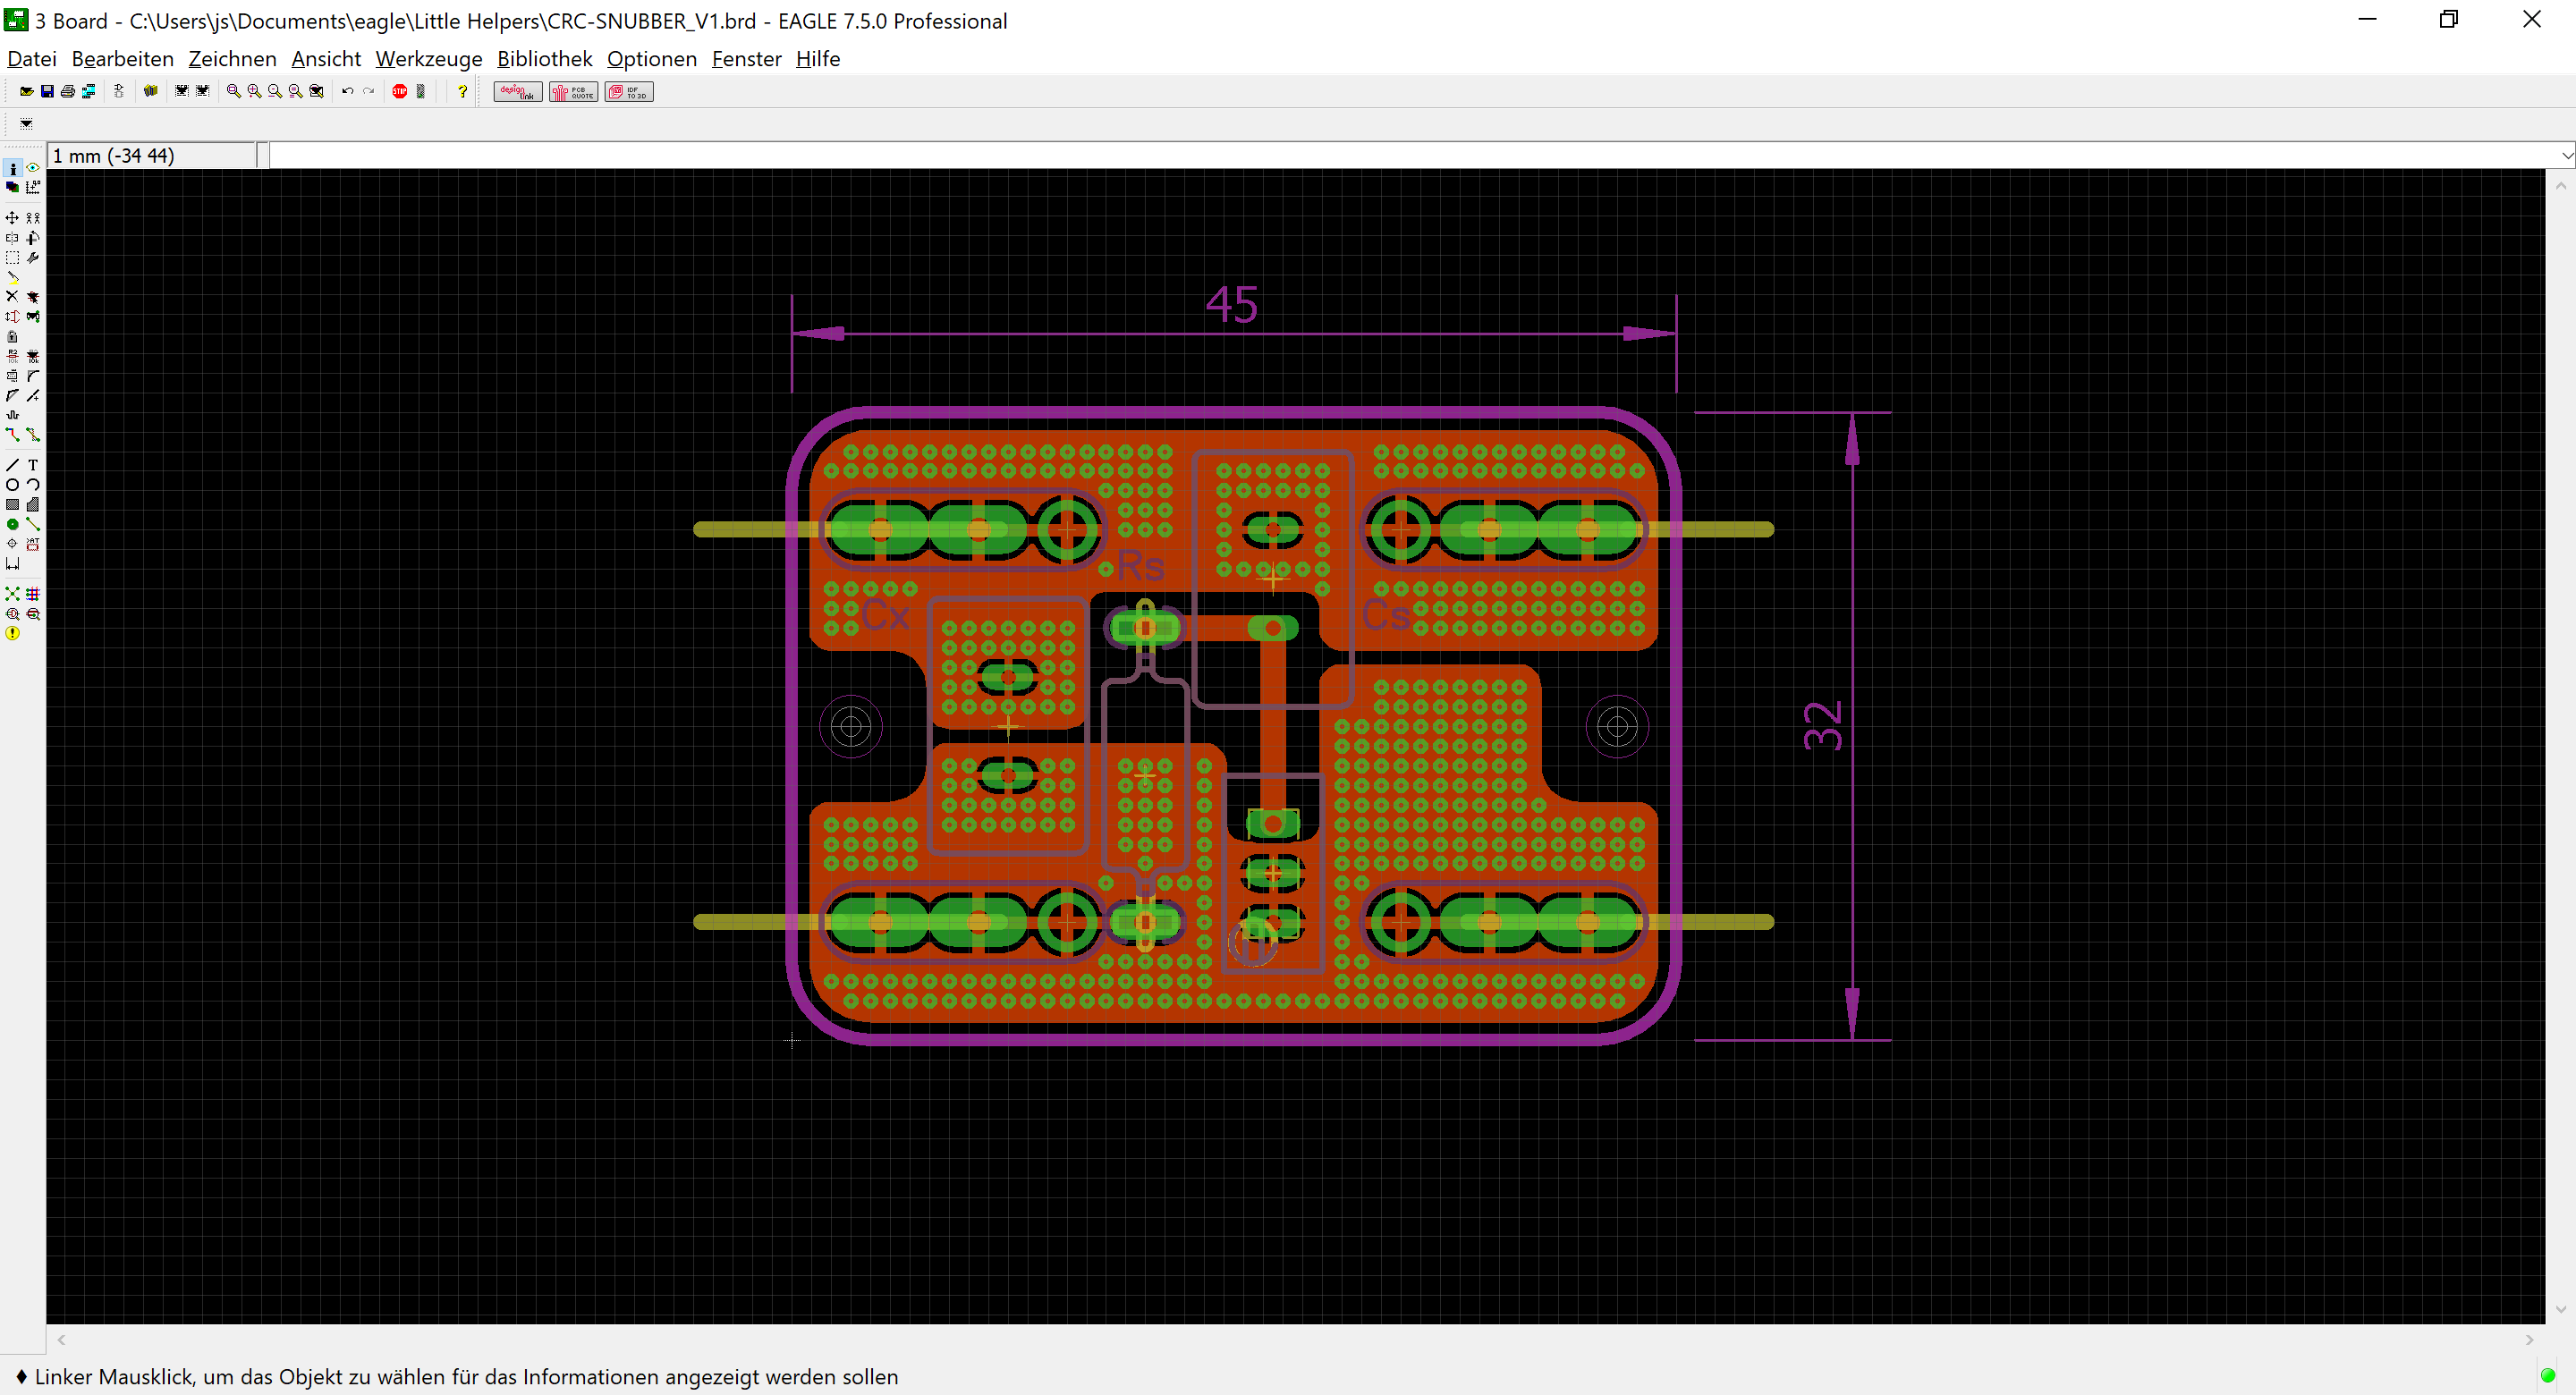Zoom to fit the drawing
2576x1395 pixels.
point(233,91)
